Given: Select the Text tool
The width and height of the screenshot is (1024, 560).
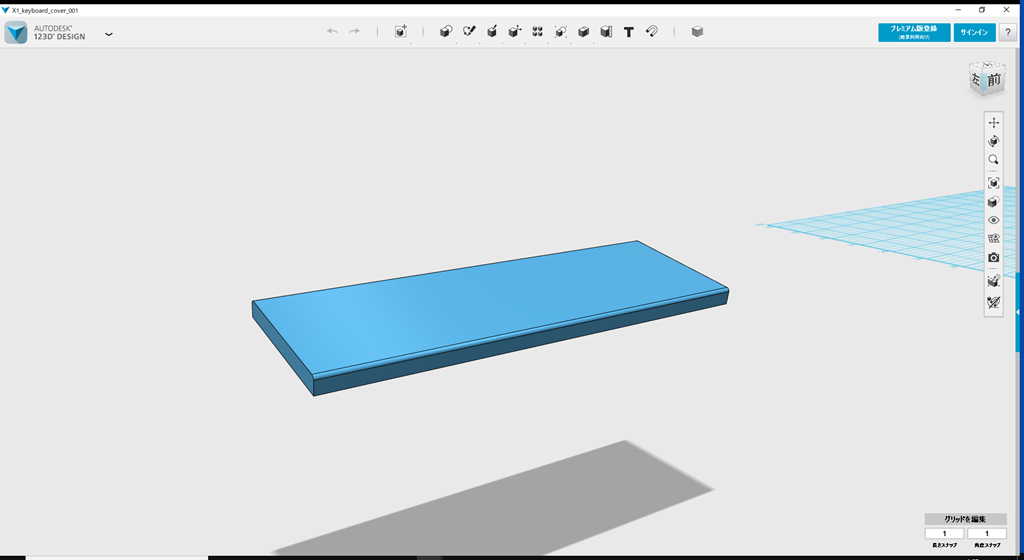Looking at the screenshot, I should pos(628,32).
